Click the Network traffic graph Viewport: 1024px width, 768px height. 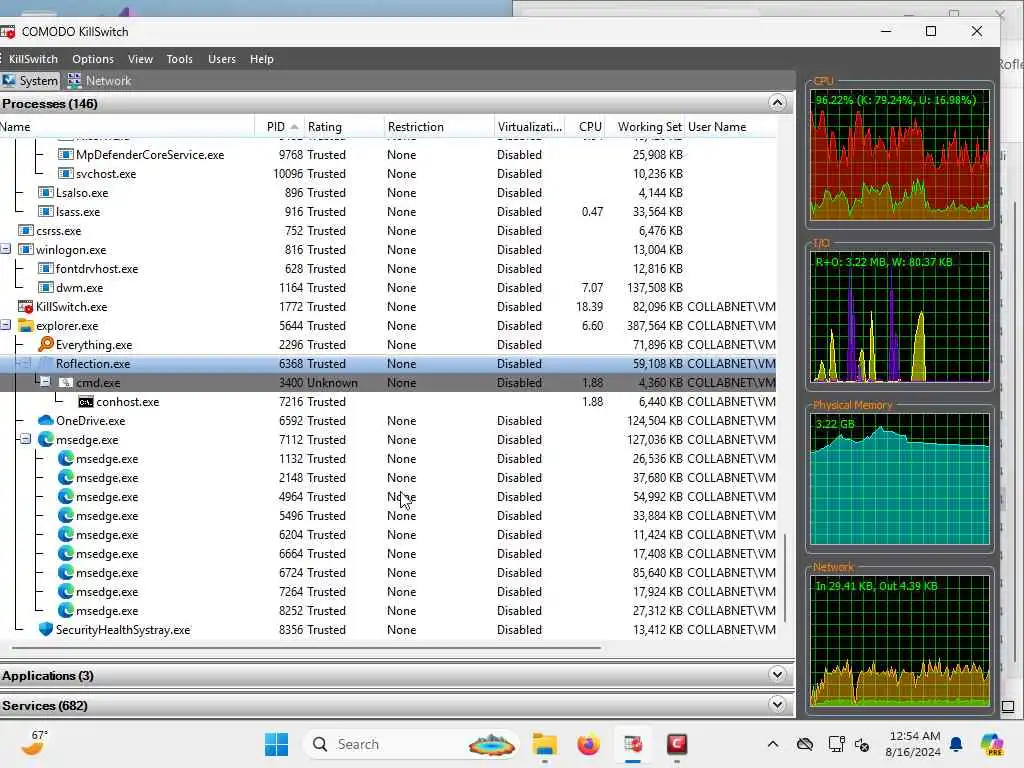pos(900,641)
